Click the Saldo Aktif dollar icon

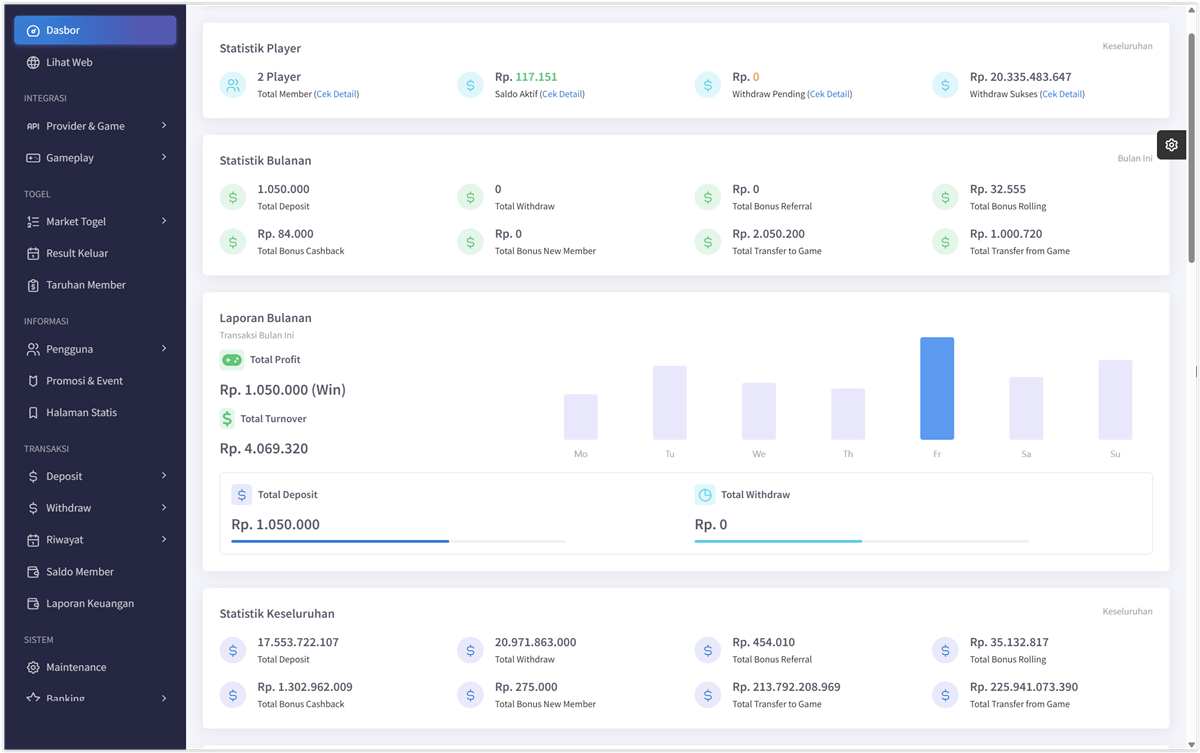click(x=470, y=85)
